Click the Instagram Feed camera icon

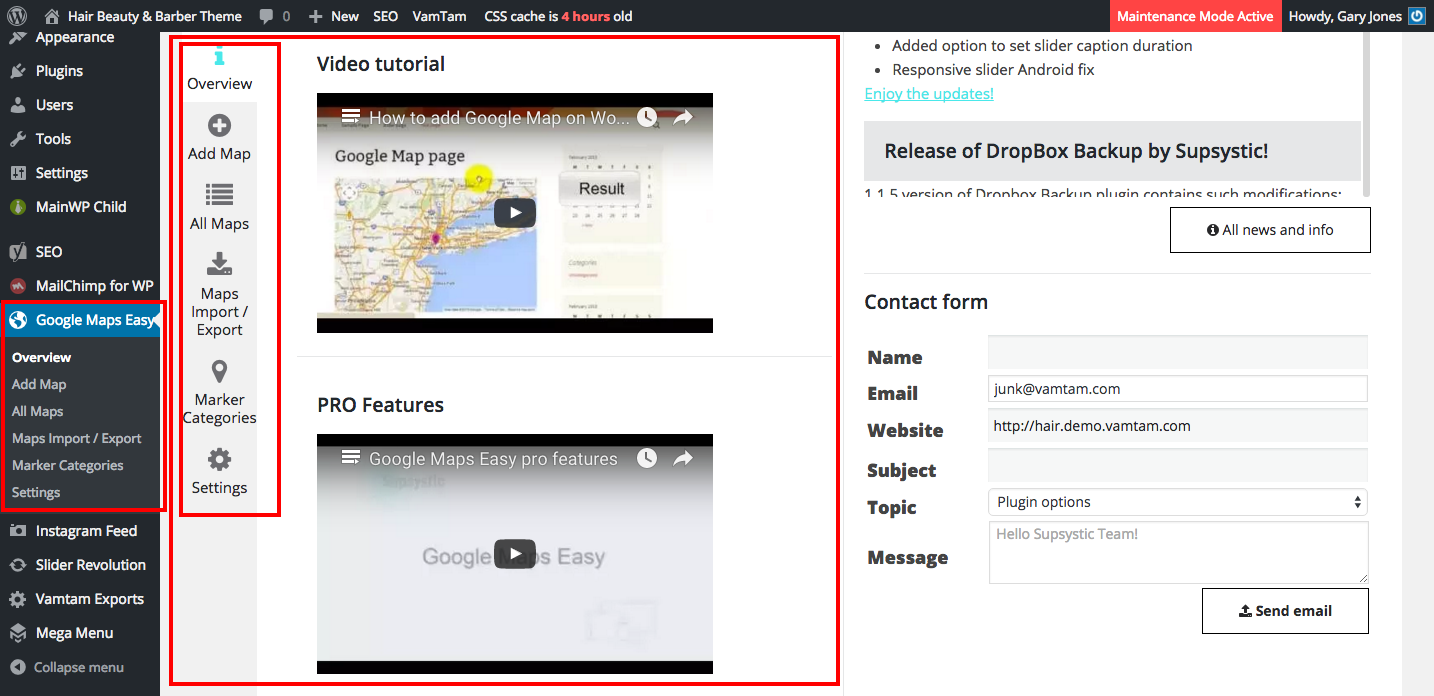click(x=17, y=531)
